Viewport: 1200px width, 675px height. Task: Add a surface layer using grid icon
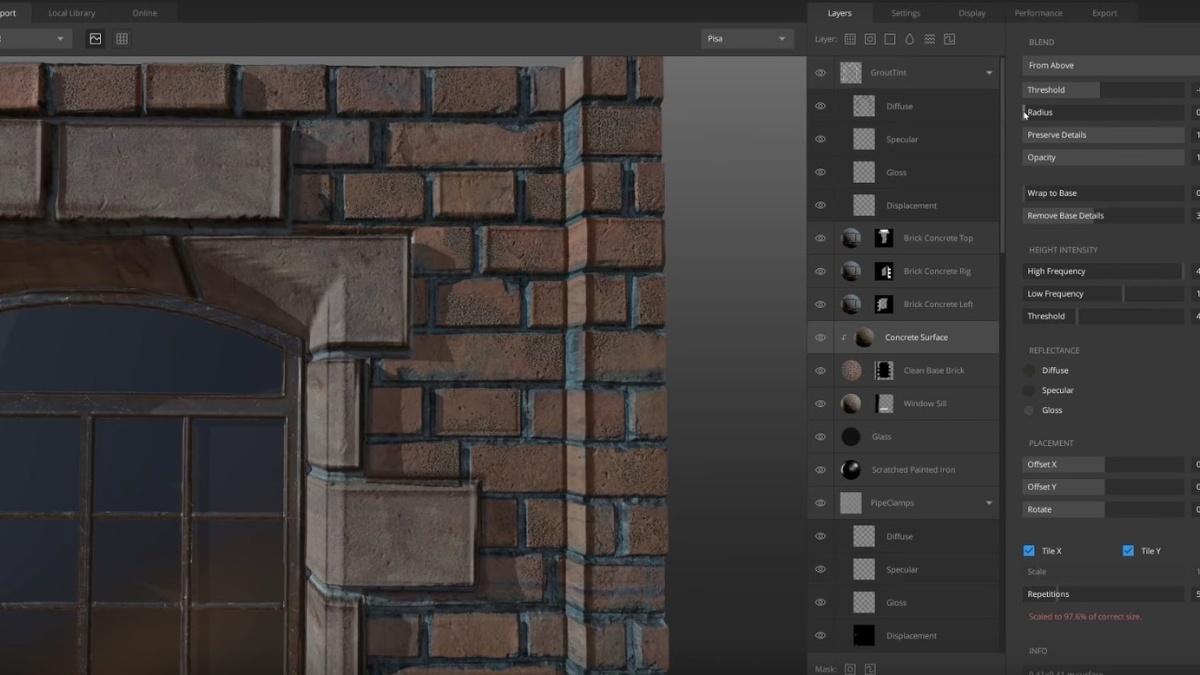pyautogui.click(x=850, y=39)
